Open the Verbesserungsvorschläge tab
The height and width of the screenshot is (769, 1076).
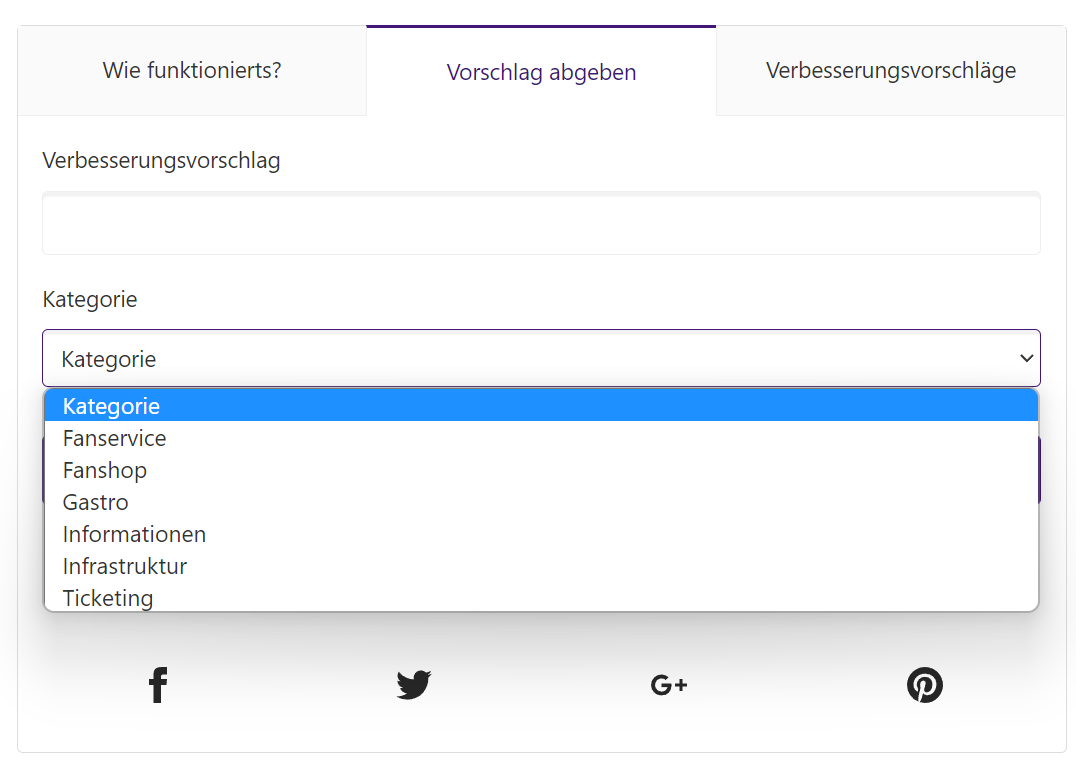tap(891, 71)
